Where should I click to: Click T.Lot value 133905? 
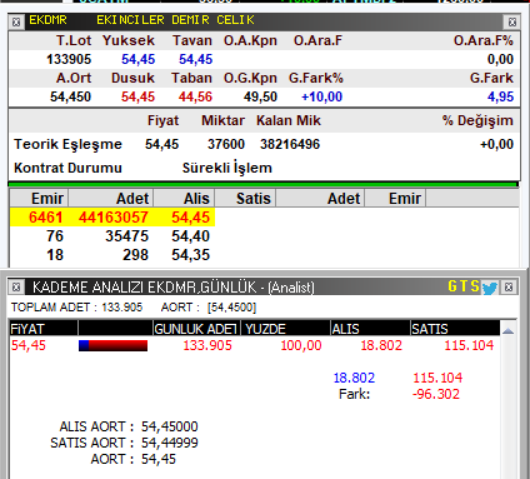(69, 59)
